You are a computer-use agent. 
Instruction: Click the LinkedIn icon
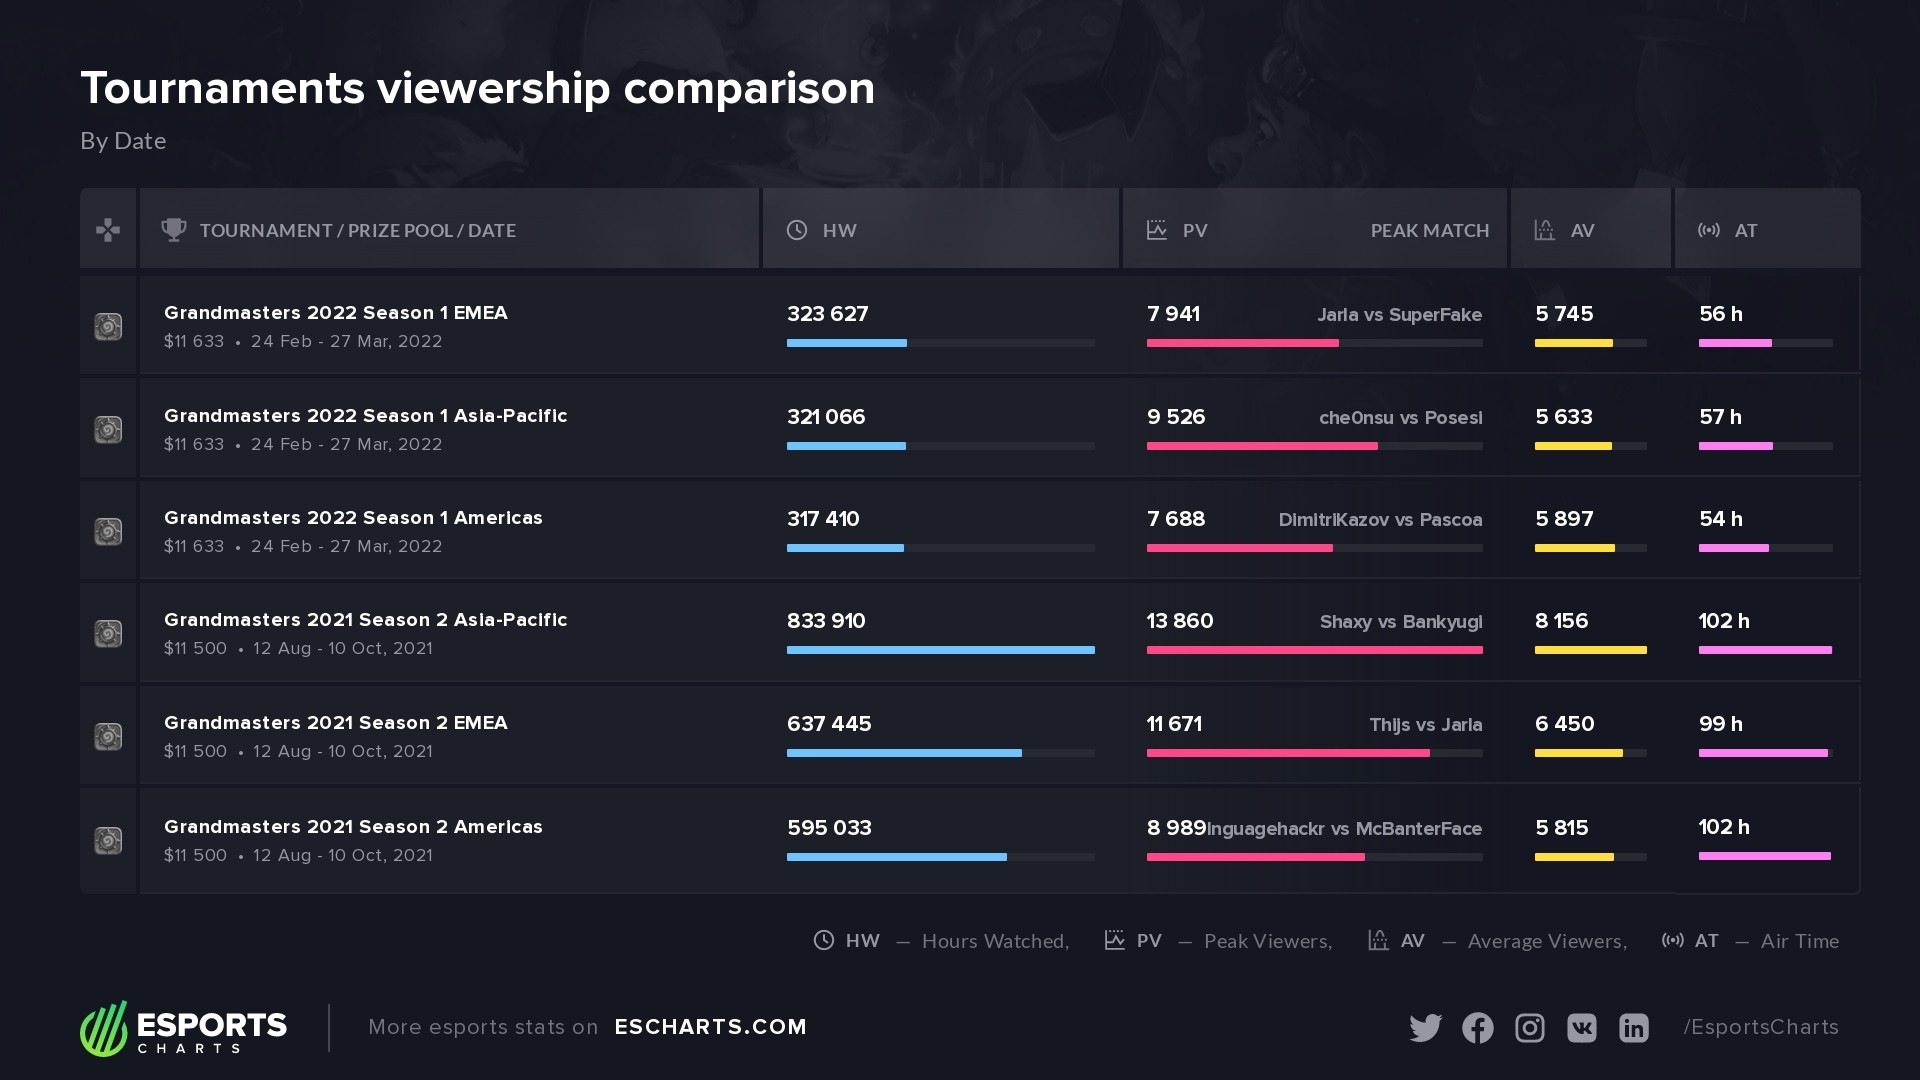point(1633,1028)
